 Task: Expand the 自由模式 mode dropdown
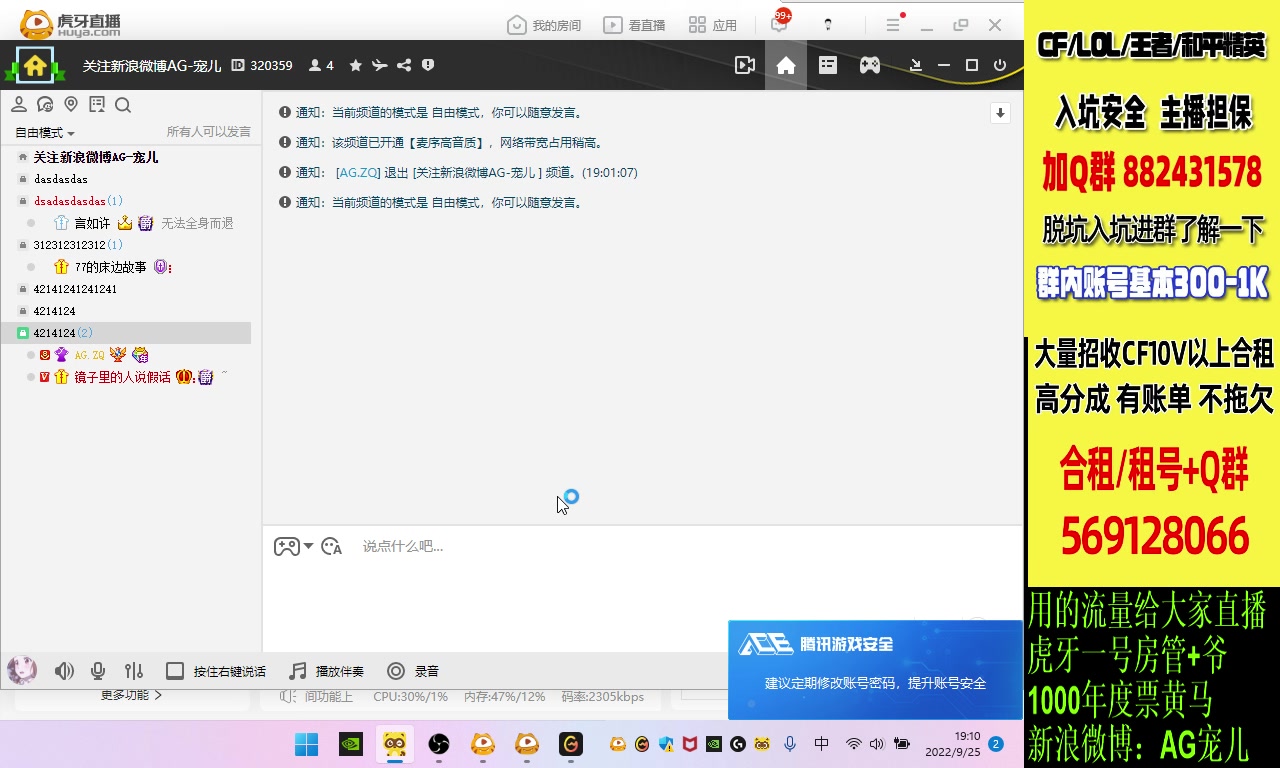pos(45,132)
